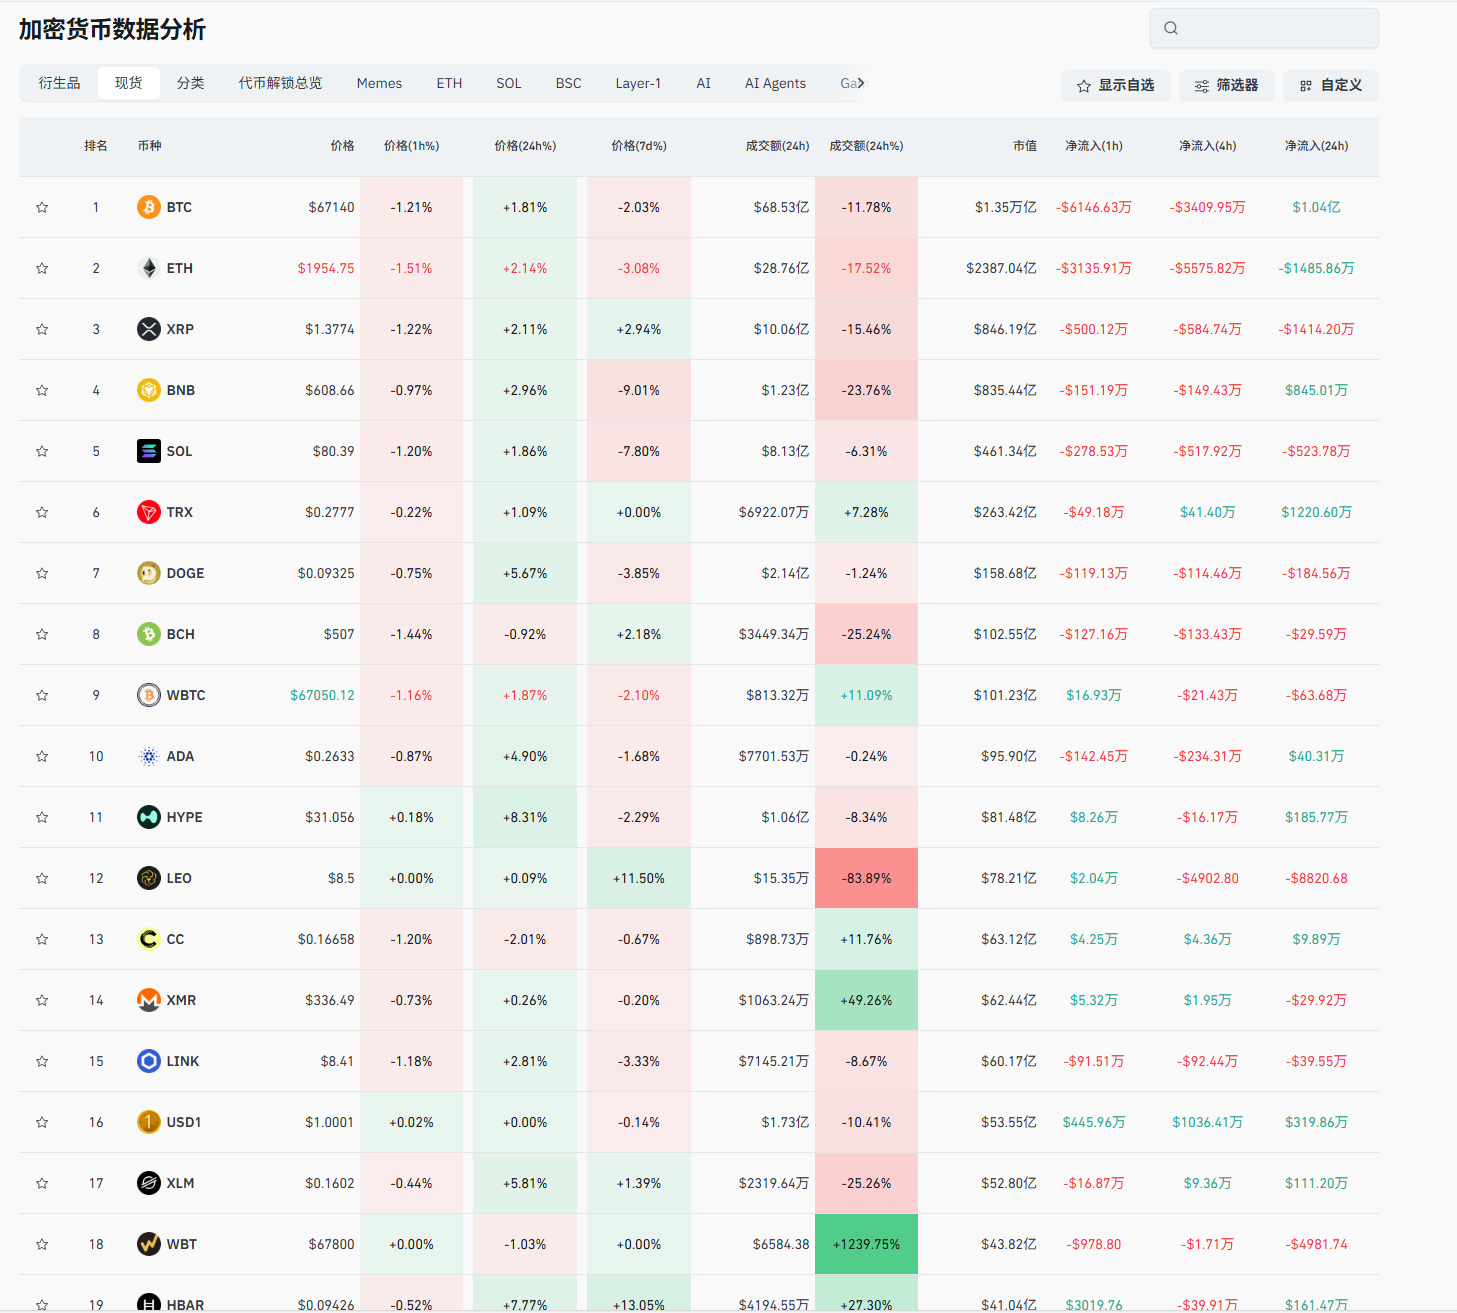The image size is (1457, 1313).
Task: Focus the search input field
Action: click(1275, 28)
